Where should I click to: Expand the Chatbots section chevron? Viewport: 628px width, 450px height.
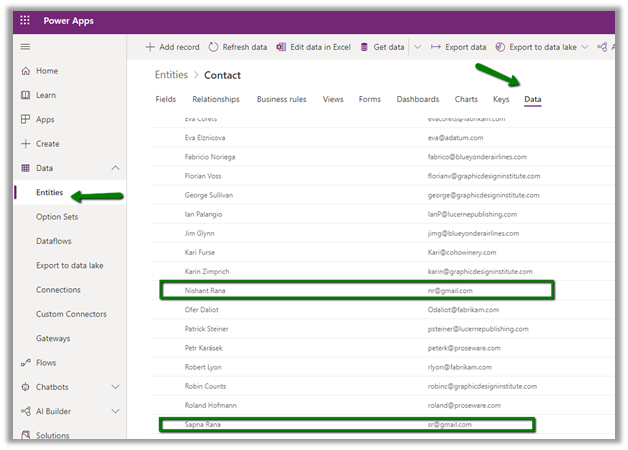(x=115, y=387)
